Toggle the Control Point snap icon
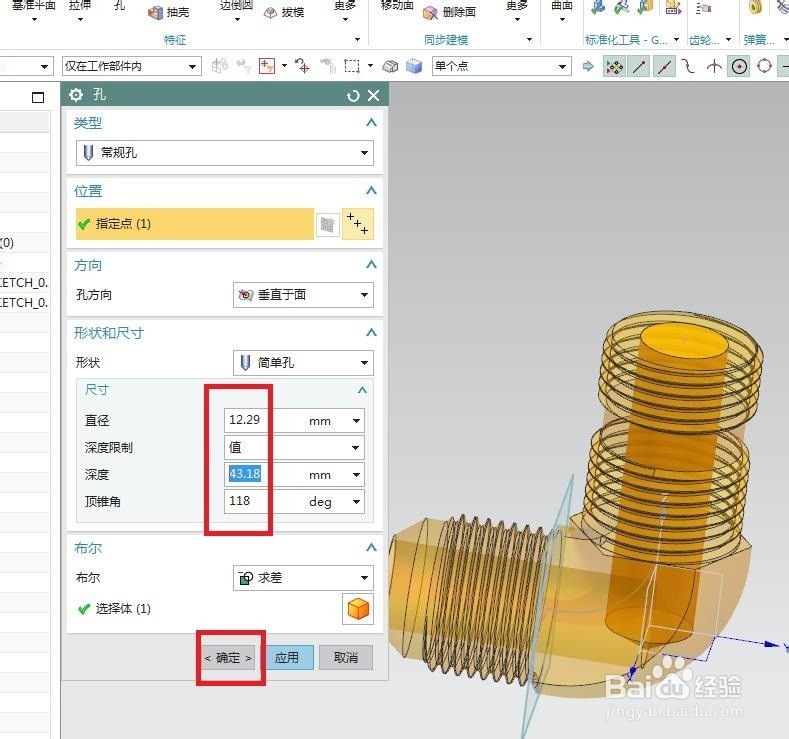Image resolution: width=789 pixels, height=739 pixels. pos(688,66)
